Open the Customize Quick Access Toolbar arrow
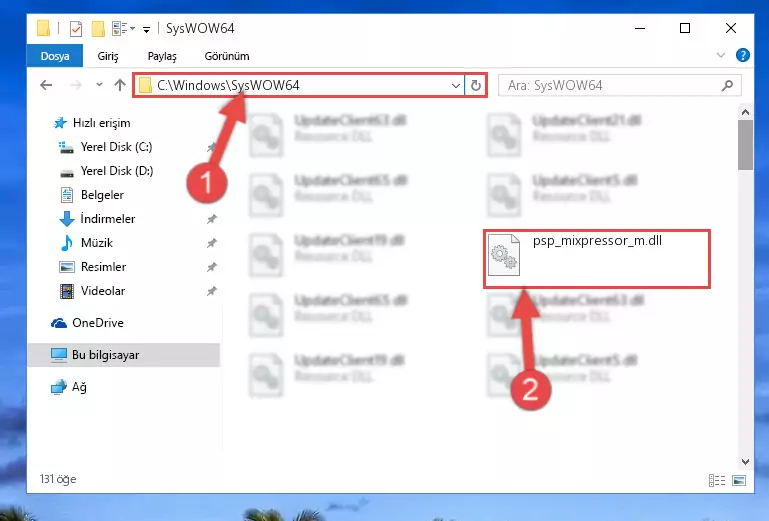 pos(146,30)
